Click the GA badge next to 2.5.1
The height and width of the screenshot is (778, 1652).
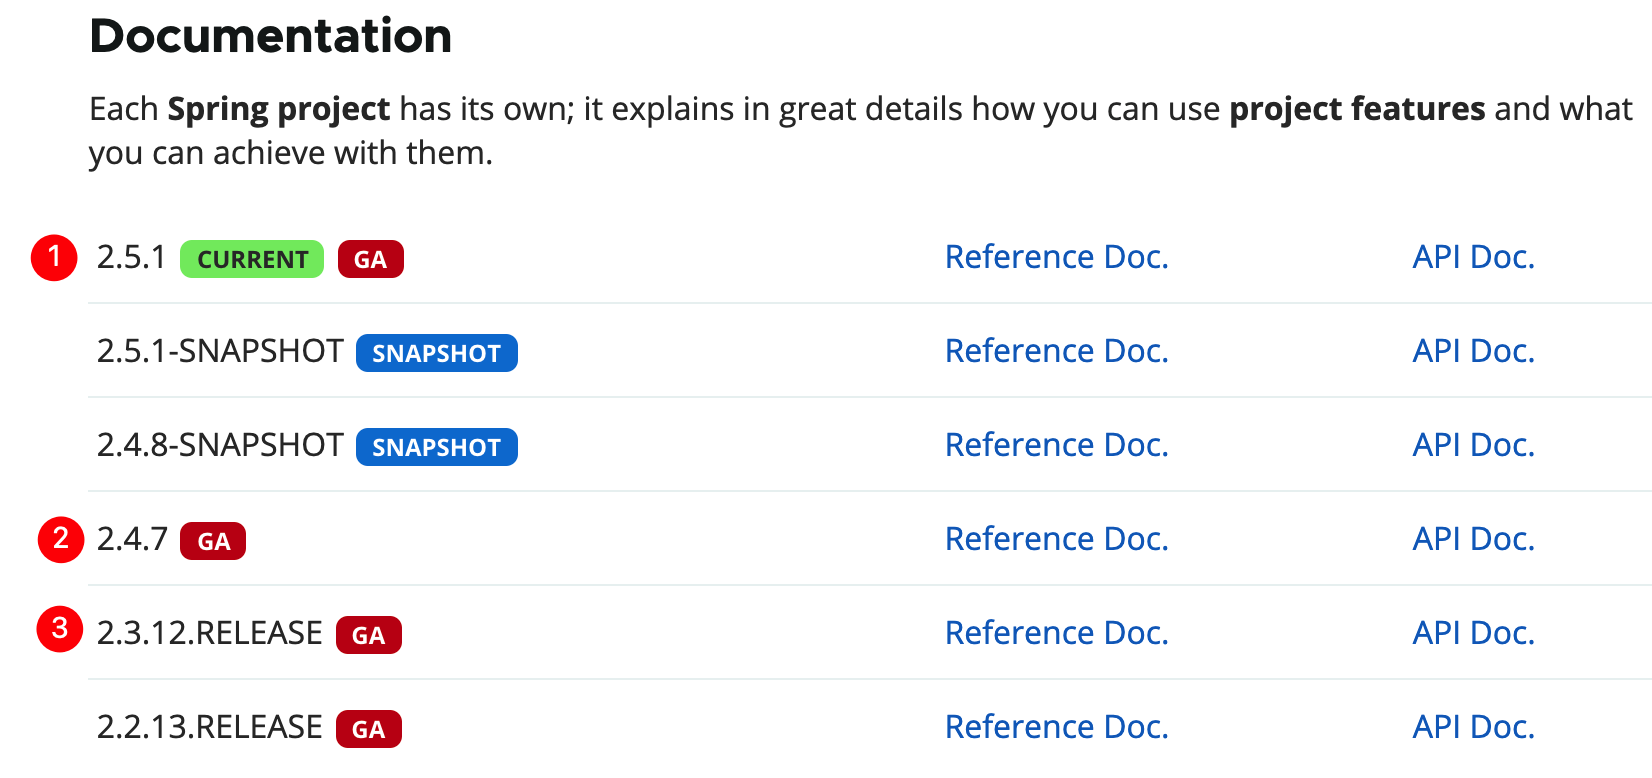tap(371, 259)
